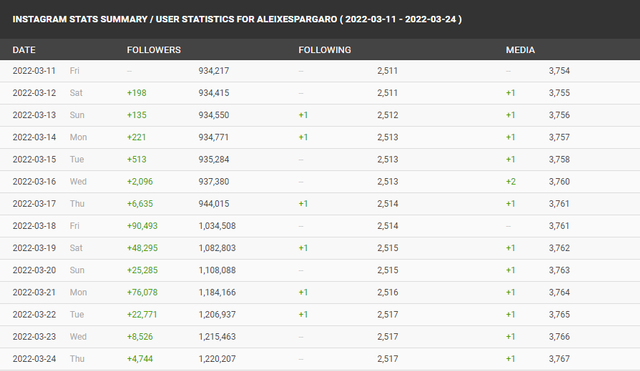Click media count 3,754
Image resolution: width=640 pixels, height=371 pixels.
click(x=559, y=71)
